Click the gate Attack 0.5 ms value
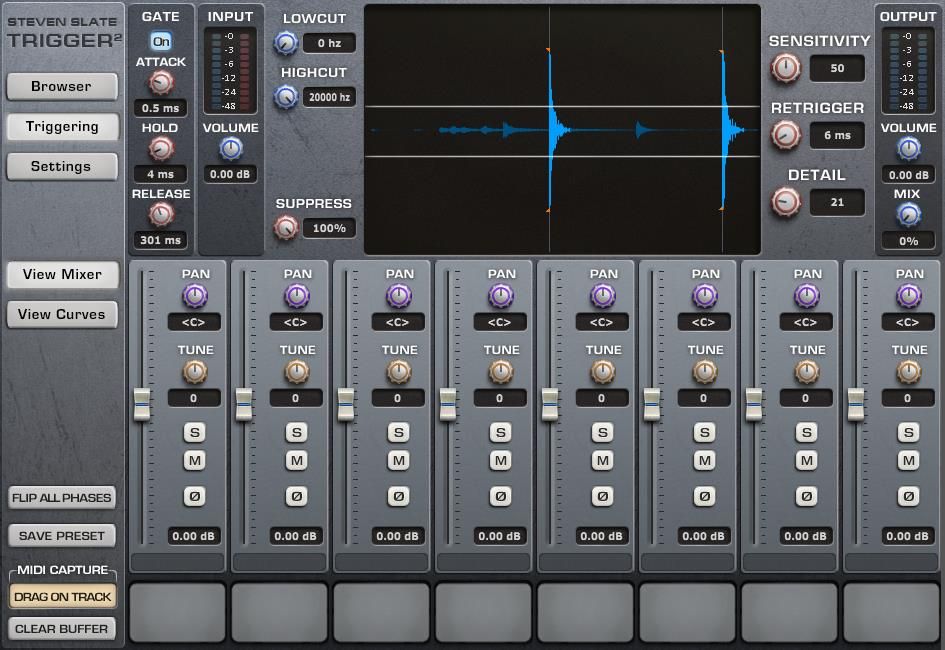This screenshot has width=945, height=650. click(x=160, y=108)
